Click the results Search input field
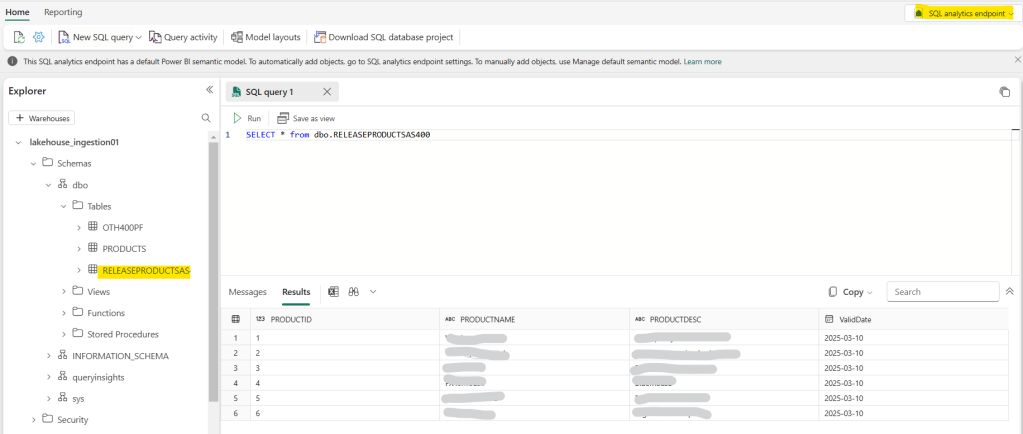The image size is (1023, 434). point(940,292)
